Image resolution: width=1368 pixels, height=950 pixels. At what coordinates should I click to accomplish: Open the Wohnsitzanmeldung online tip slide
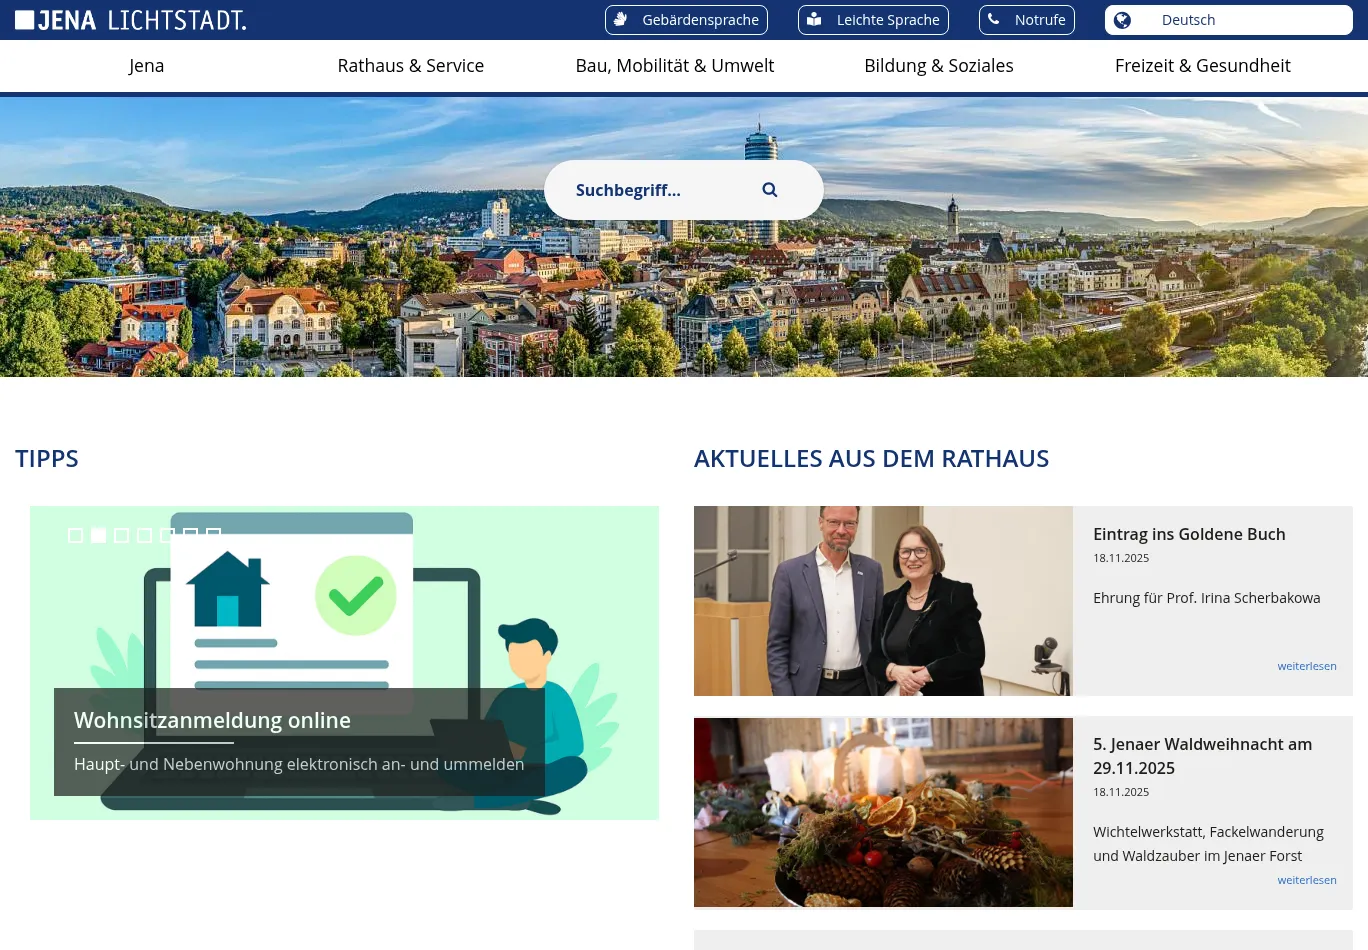(212, 721)
